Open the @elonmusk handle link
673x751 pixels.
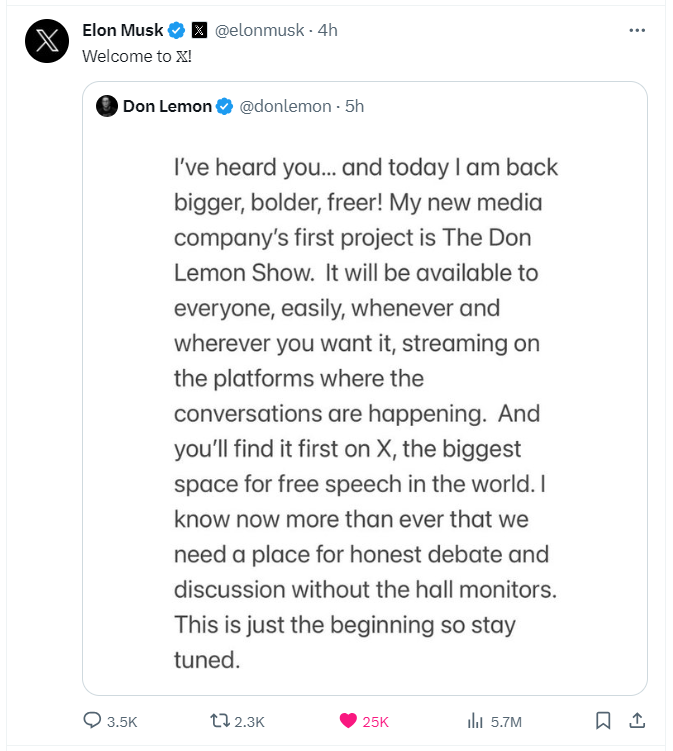tap(259, 30)
